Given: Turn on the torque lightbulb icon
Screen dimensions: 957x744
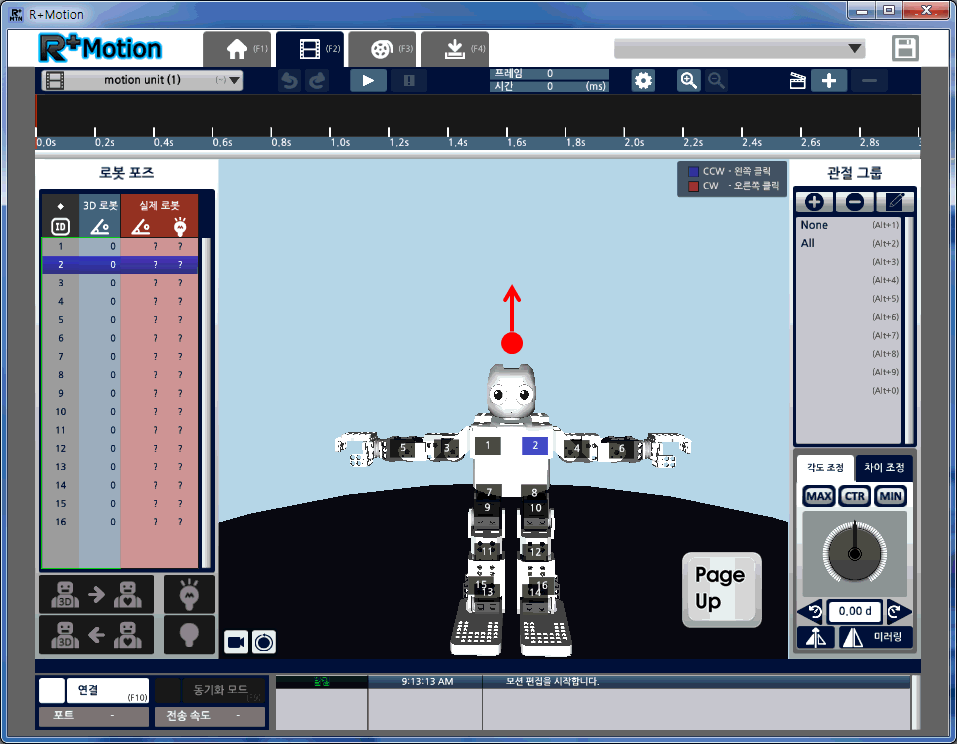Looking at the screenshot, I should click(x=189, y=593).
